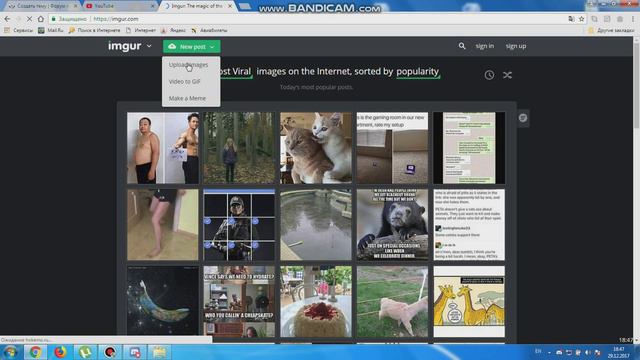Open Chrome from the taskbar

click(35, 352)
